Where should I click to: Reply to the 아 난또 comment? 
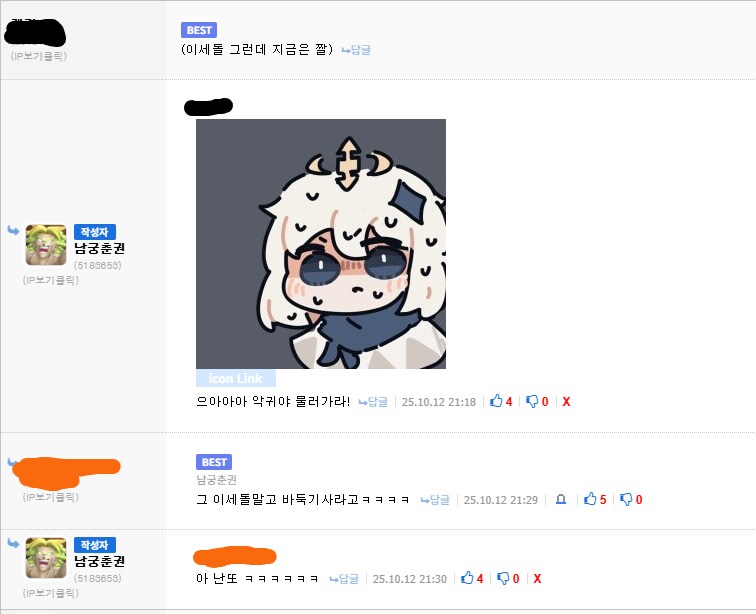point(344,579)
